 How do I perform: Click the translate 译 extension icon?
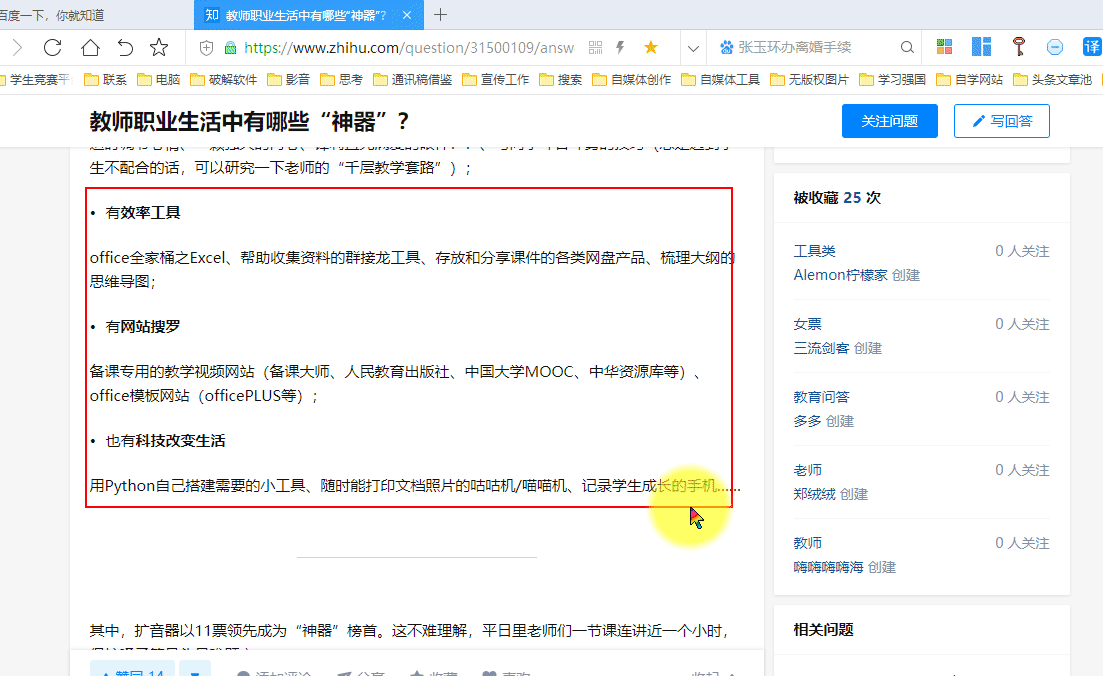point(1092,47)
